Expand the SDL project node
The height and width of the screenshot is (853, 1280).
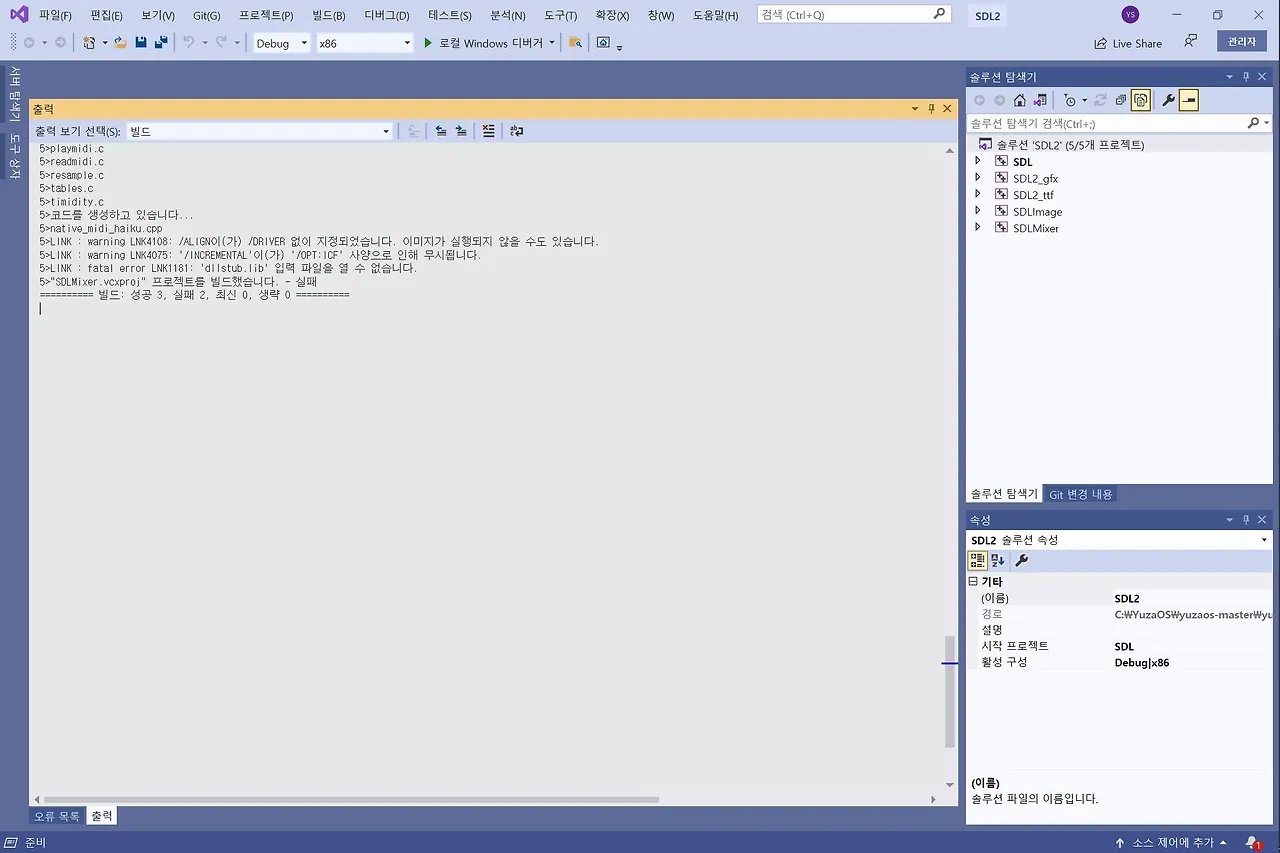978,161
